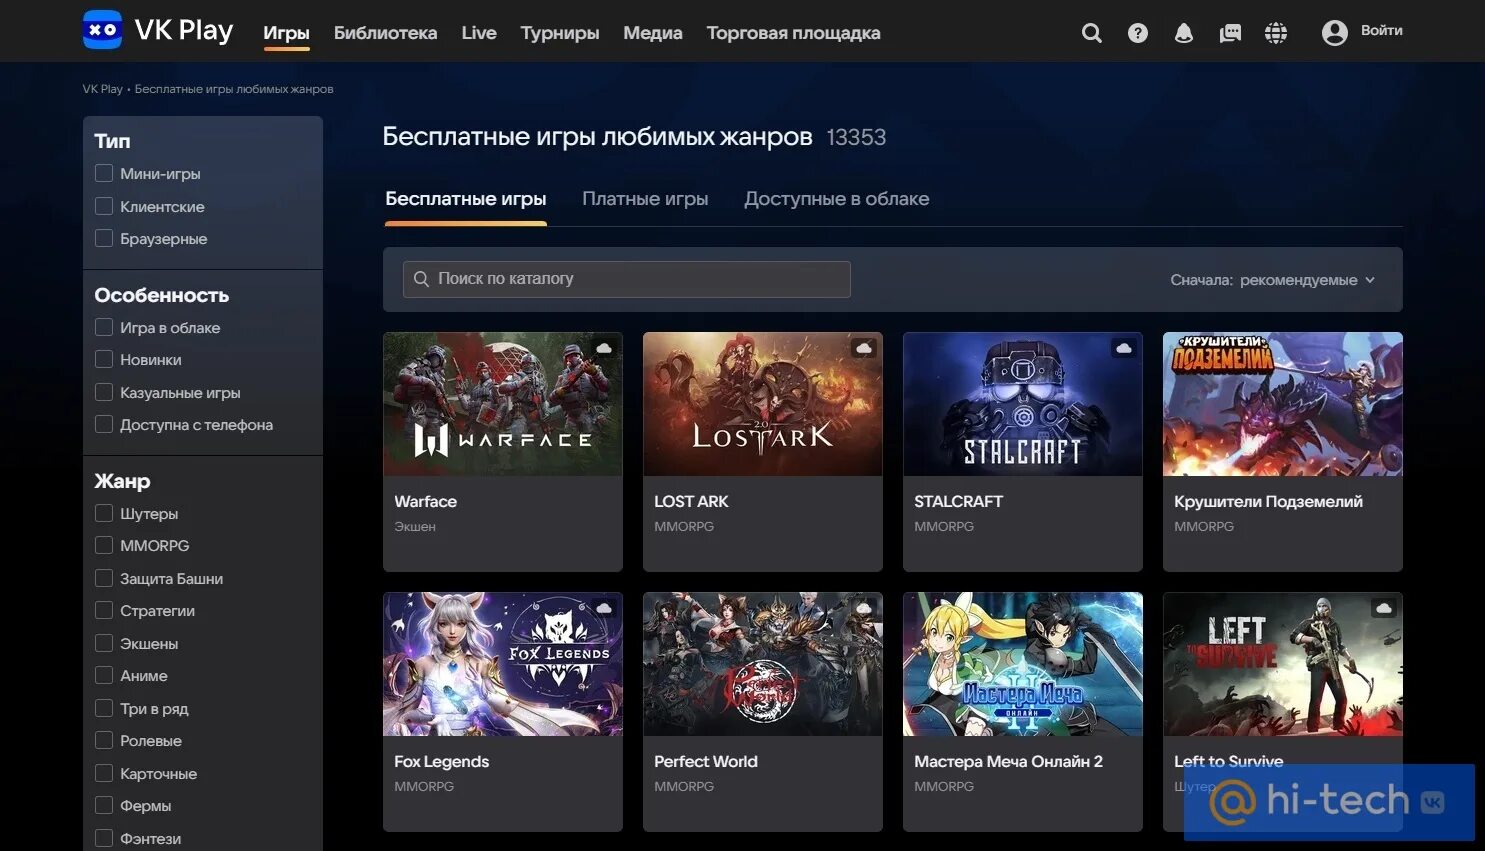The height and width of the screenshot is (851, 1485).
Task: Open the Игры menu item
Action: coord(286,33)
